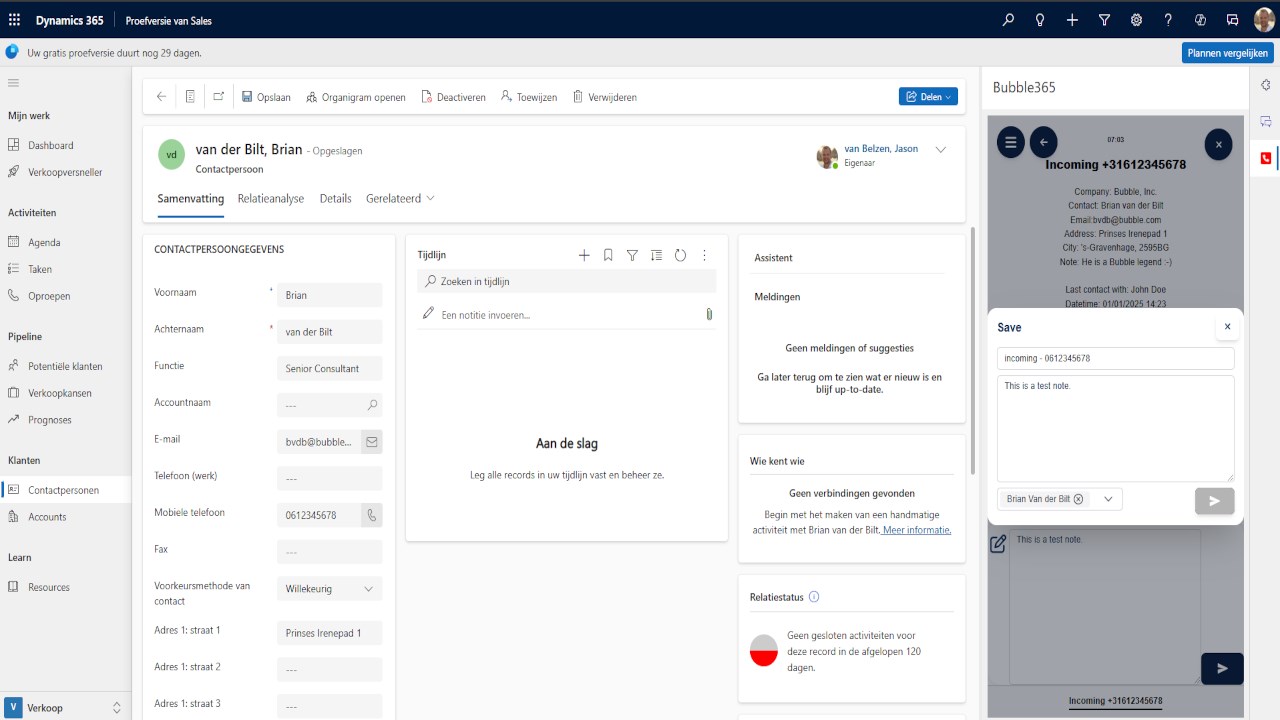Image resolution: width=1280 pixels, height=720 pixels.
Task: Switch to the Samenvatting tab
Action: click(x=191, y=199)
